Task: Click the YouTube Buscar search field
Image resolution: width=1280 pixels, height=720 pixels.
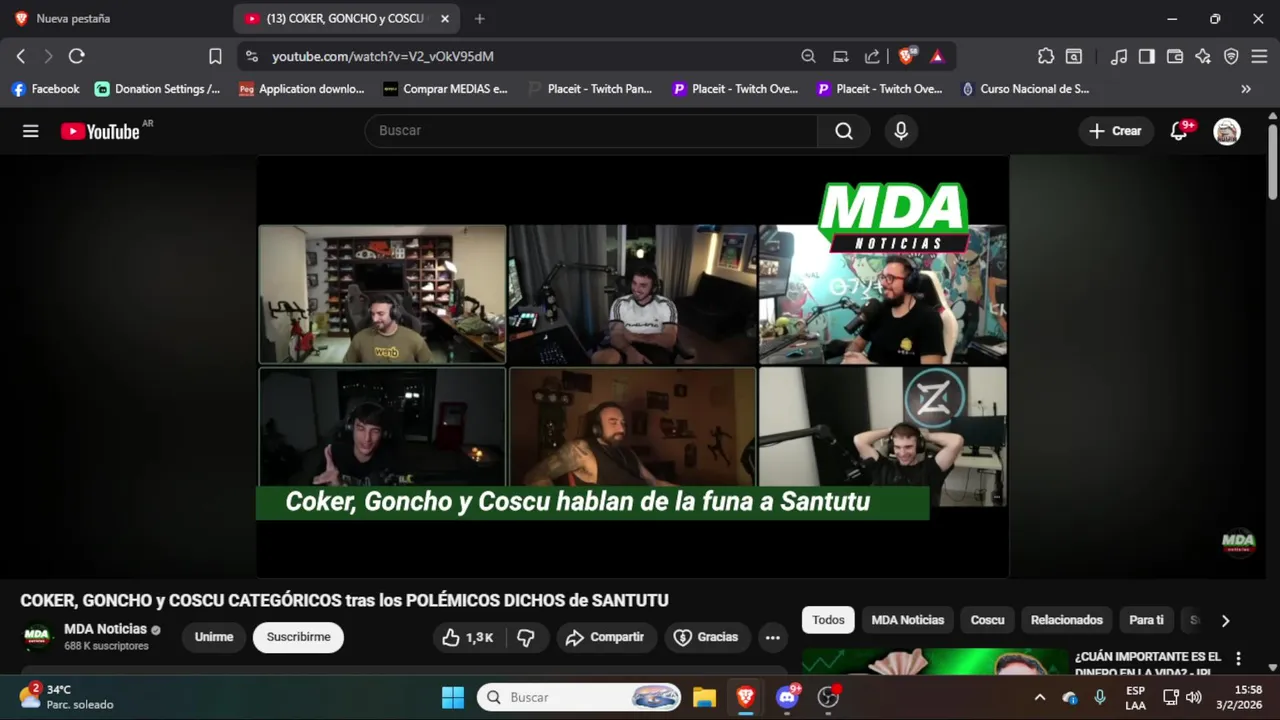Action: (591, 131)
